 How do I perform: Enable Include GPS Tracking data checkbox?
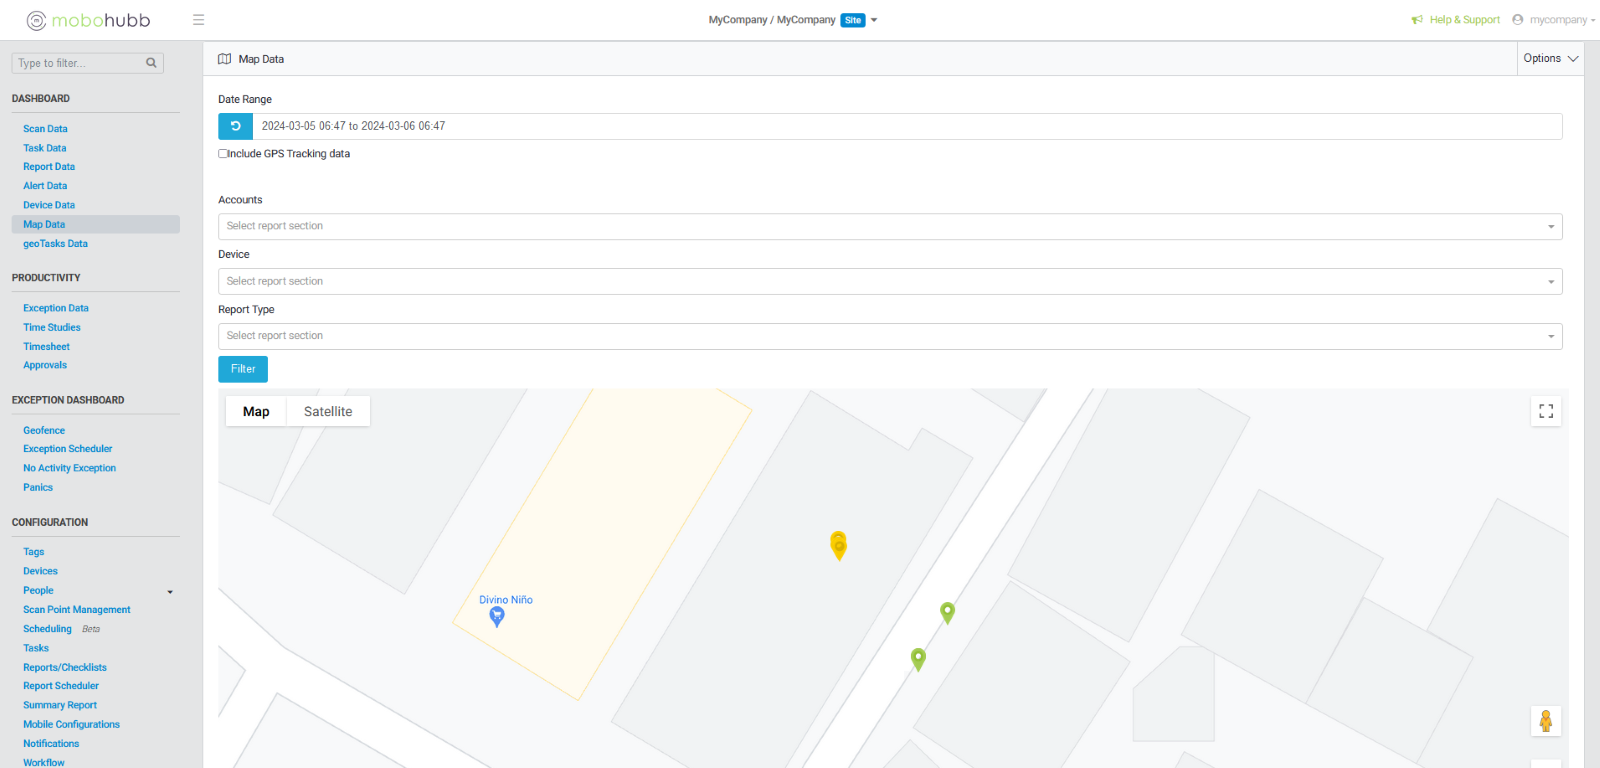(223, 154)
